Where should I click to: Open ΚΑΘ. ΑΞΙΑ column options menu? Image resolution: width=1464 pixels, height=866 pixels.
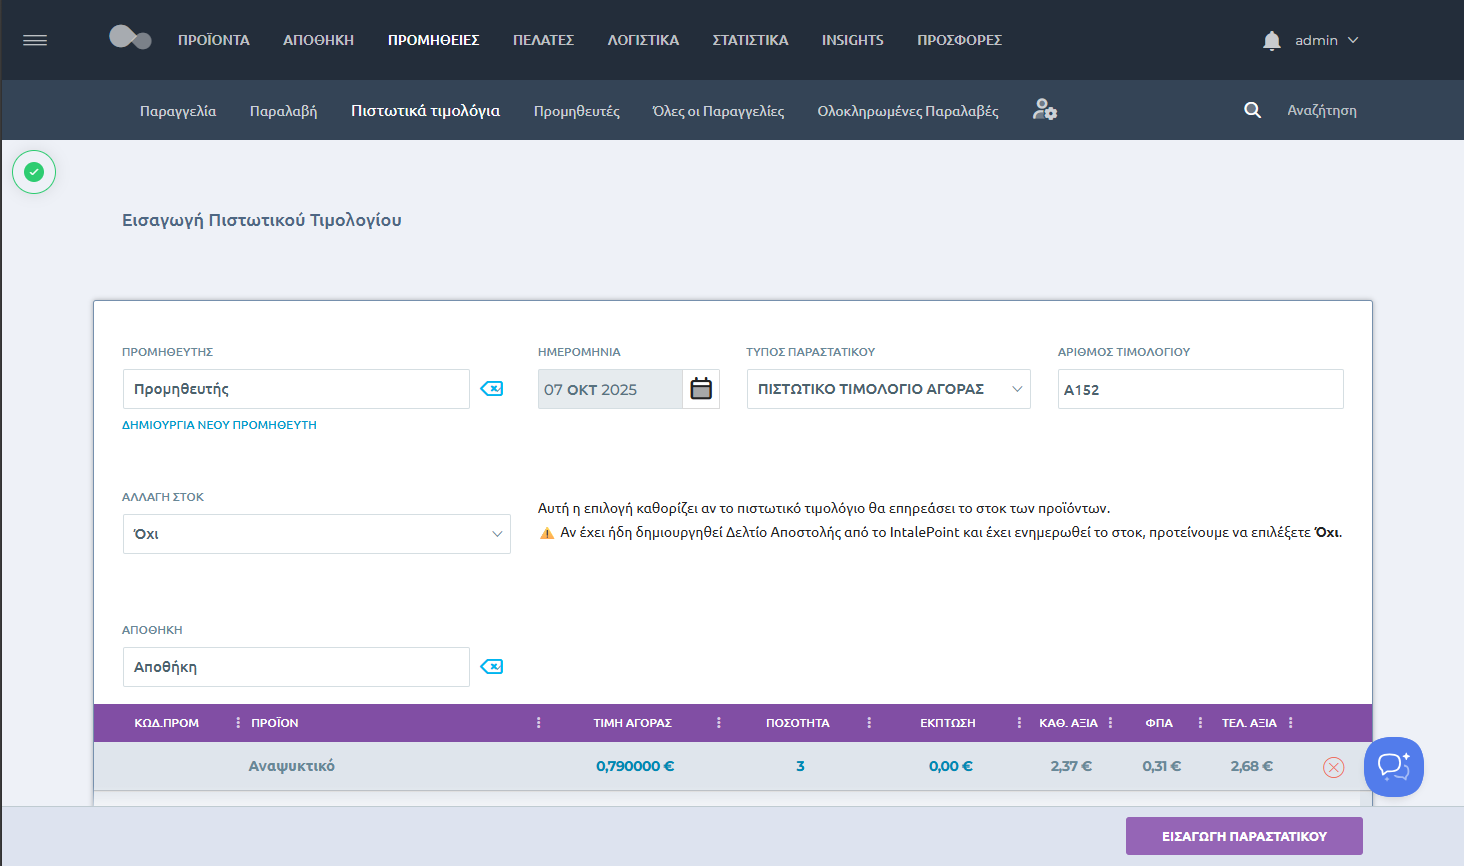1110,722
